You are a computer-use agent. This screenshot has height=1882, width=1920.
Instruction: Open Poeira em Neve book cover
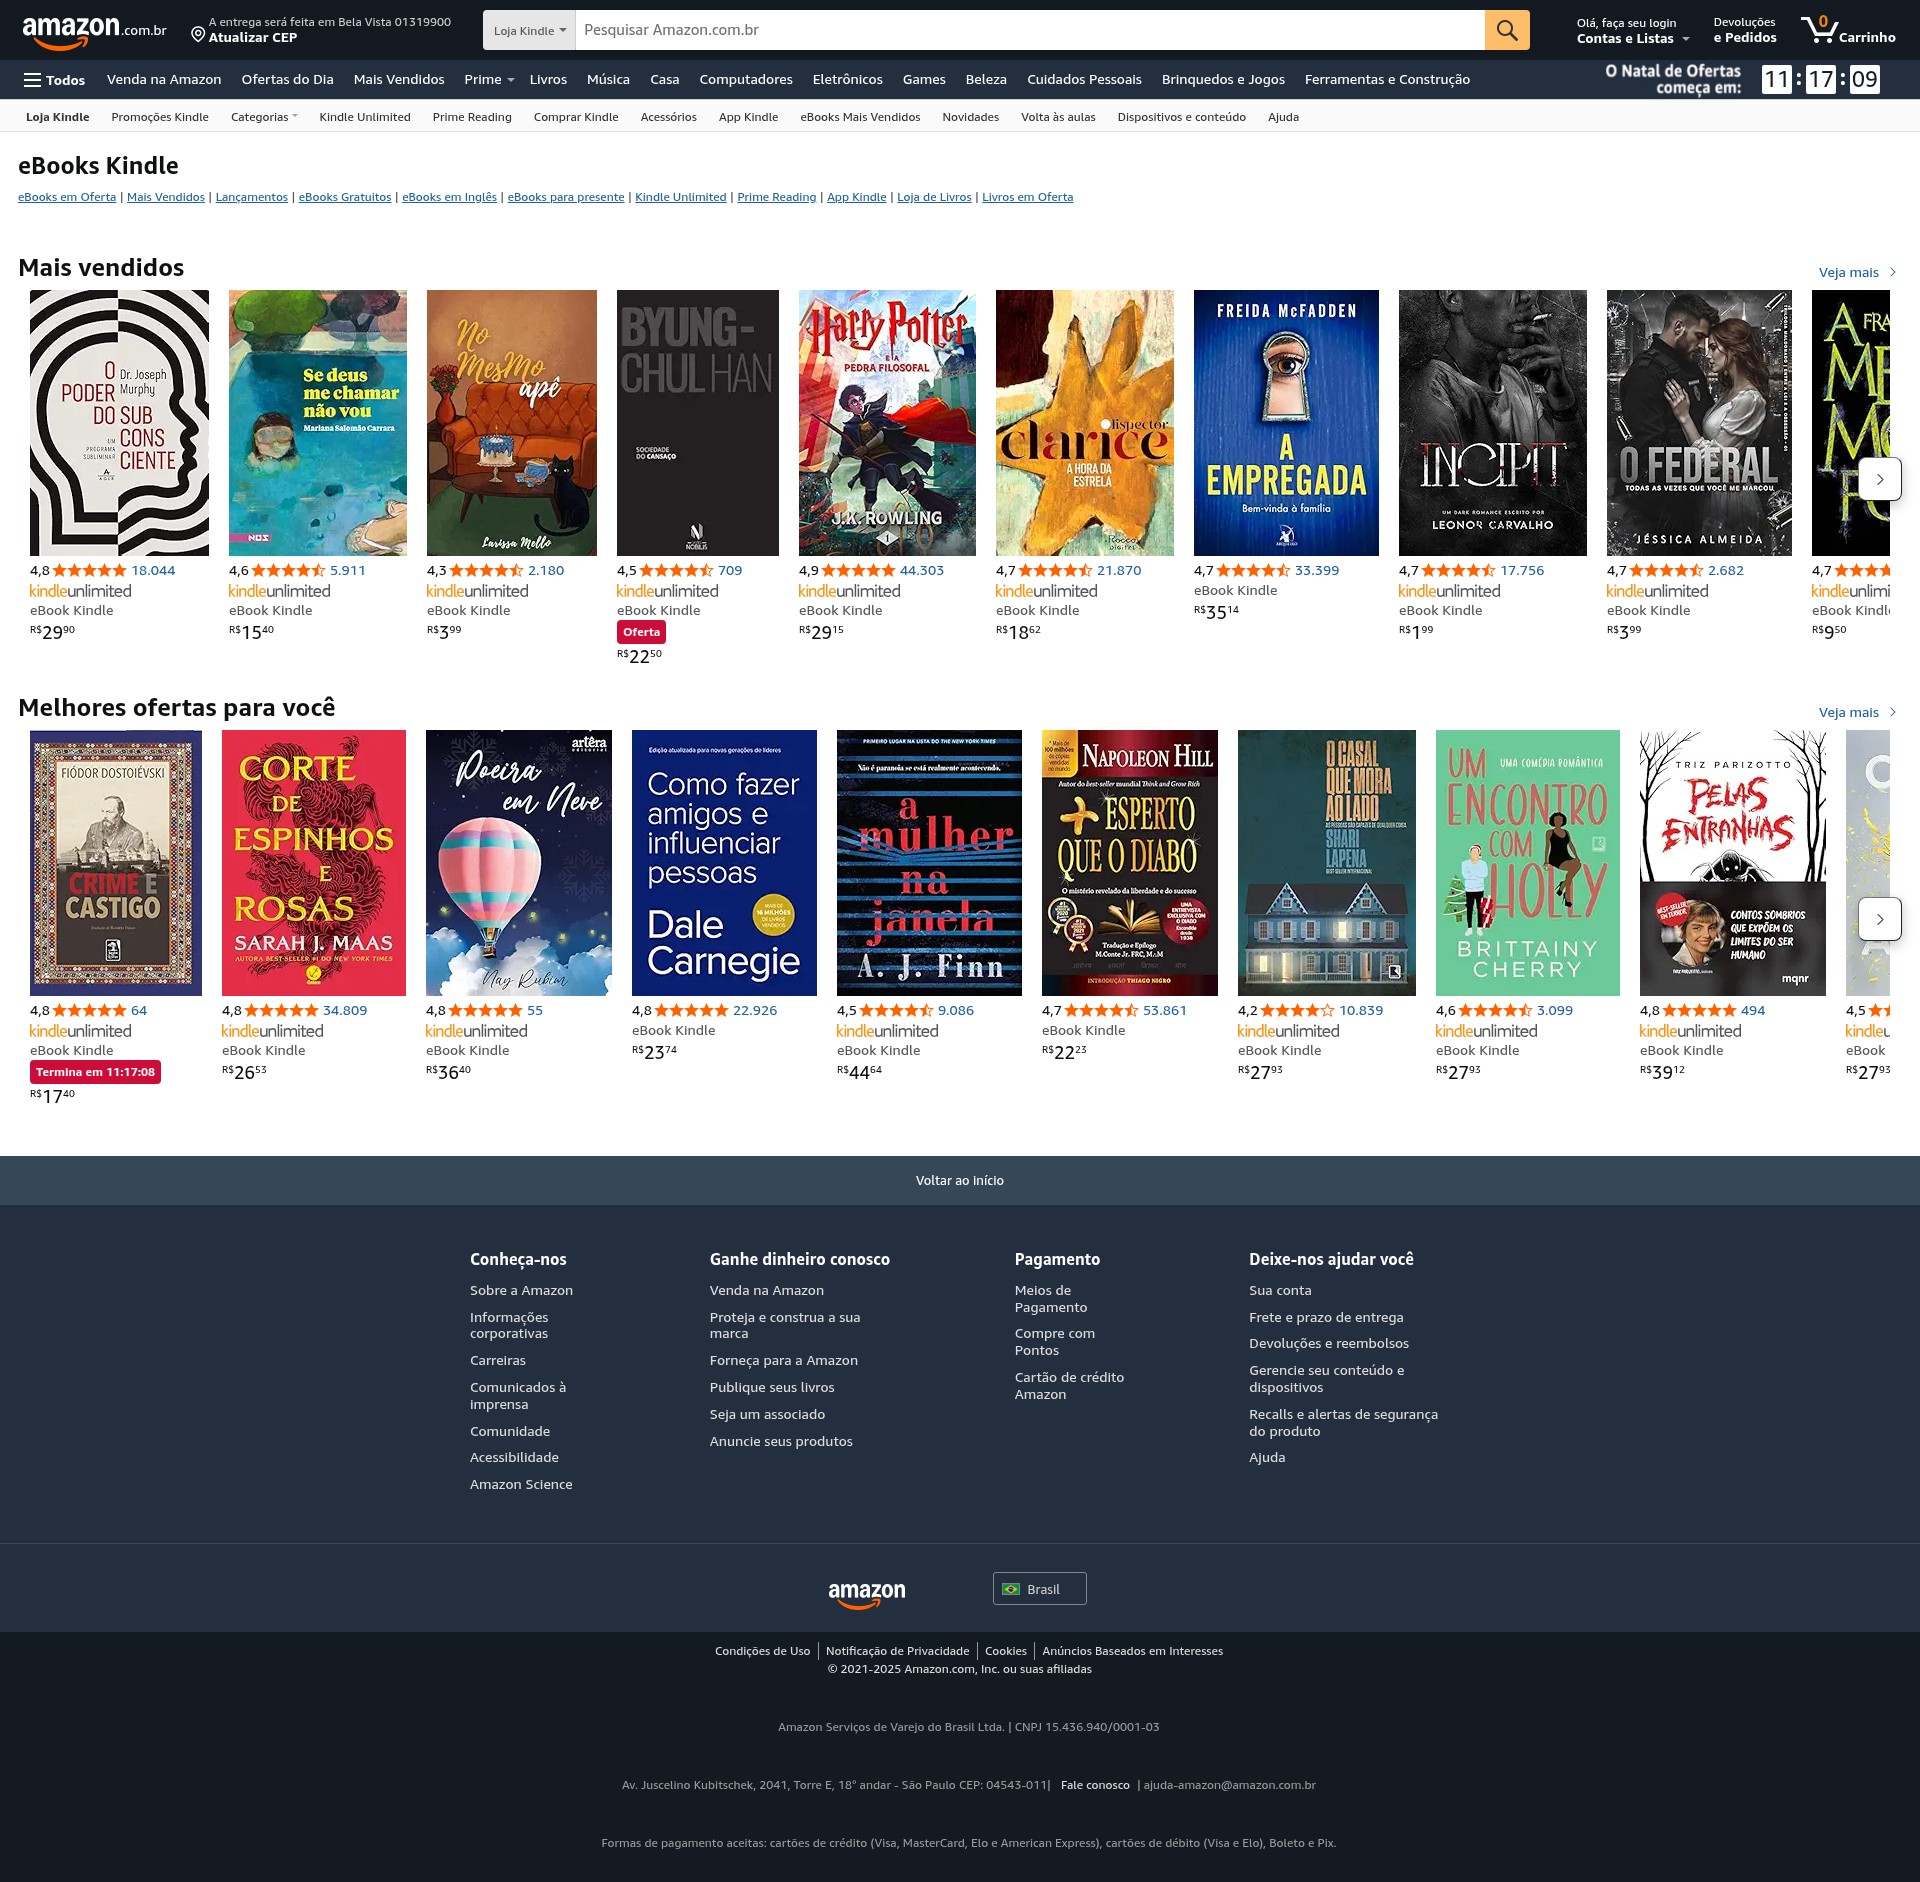(x=519, y=863)
